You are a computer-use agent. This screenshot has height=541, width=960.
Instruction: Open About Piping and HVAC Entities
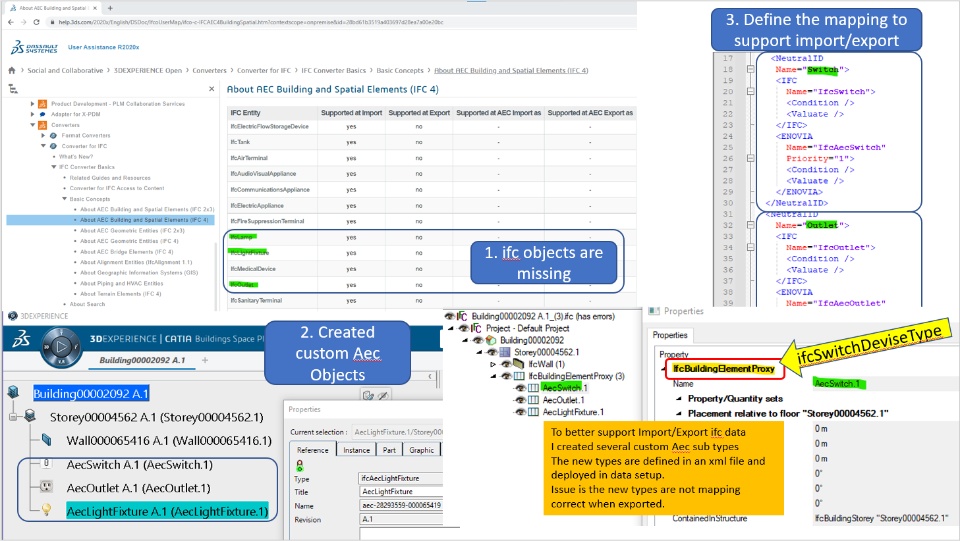point(121,283)
